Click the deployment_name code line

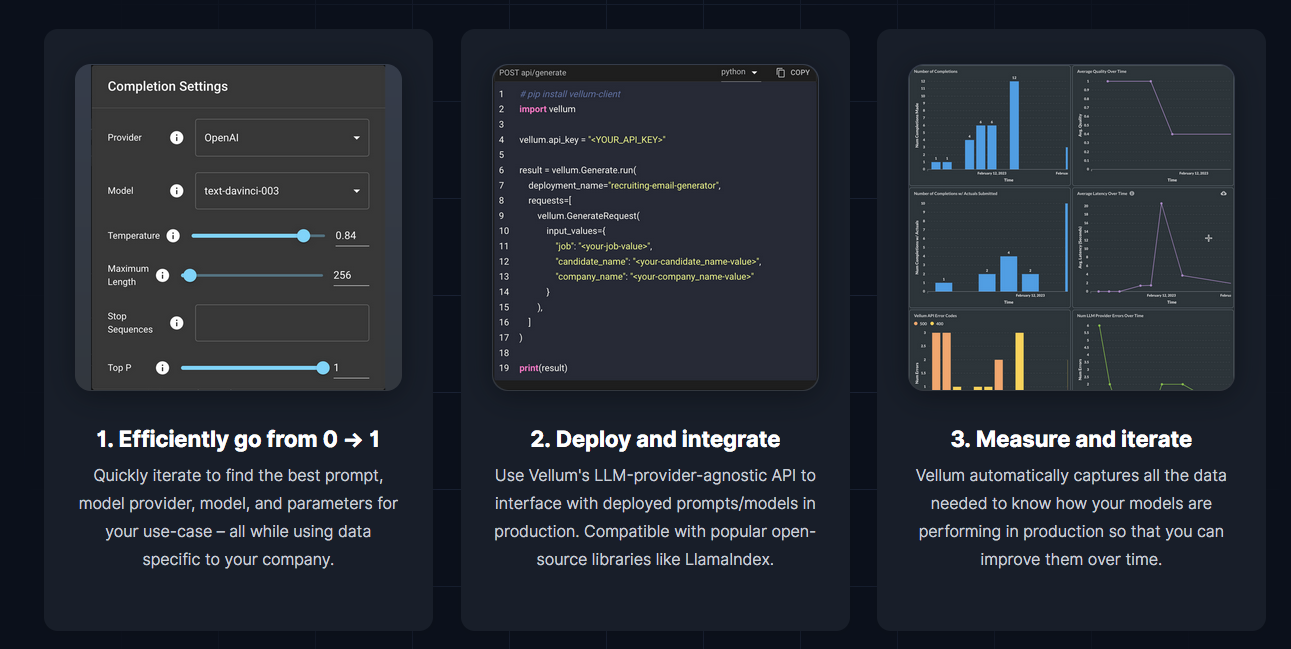(625, 185)
